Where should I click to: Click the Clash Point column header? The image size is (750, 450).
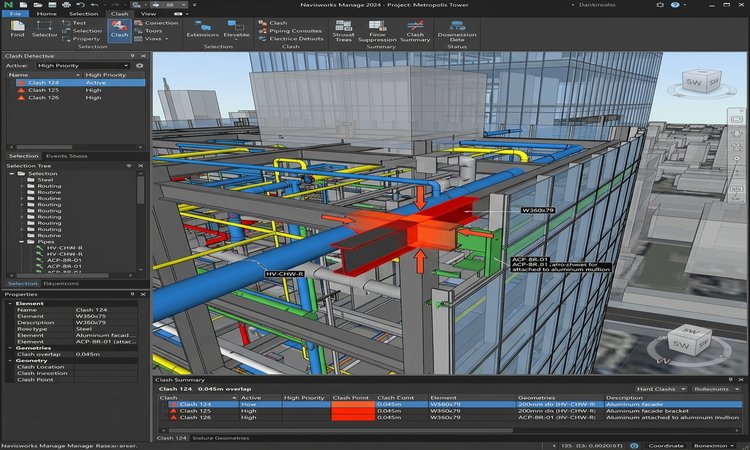point(351,398)
